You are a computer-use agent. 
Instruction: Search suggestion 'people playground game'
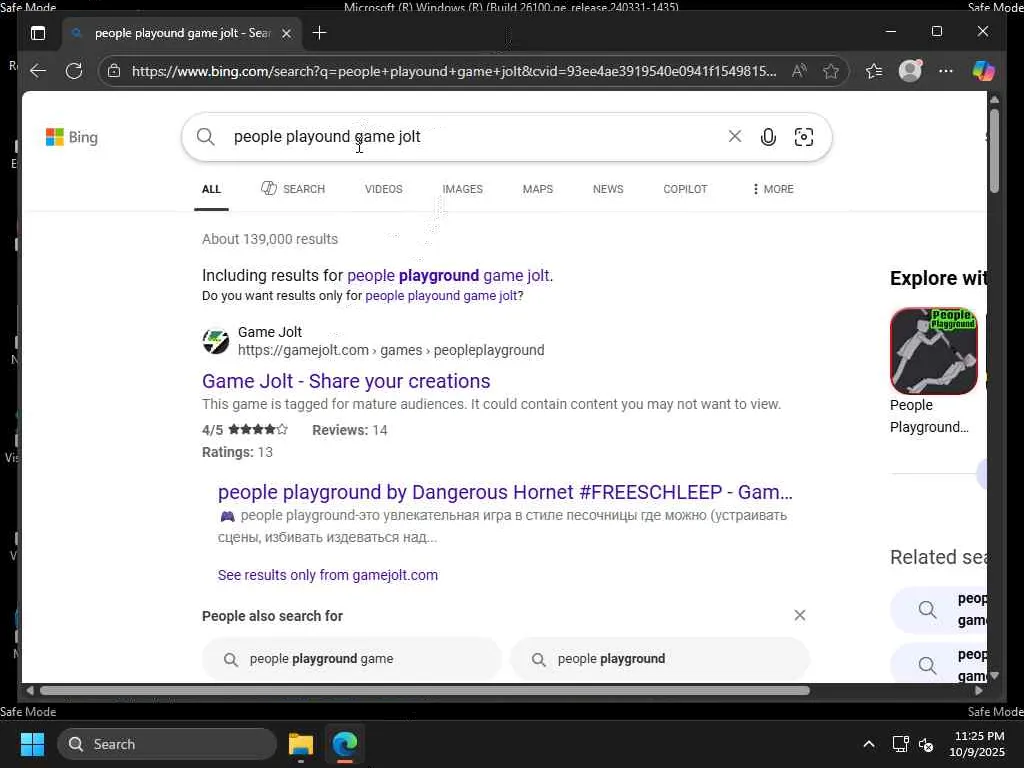352,659
